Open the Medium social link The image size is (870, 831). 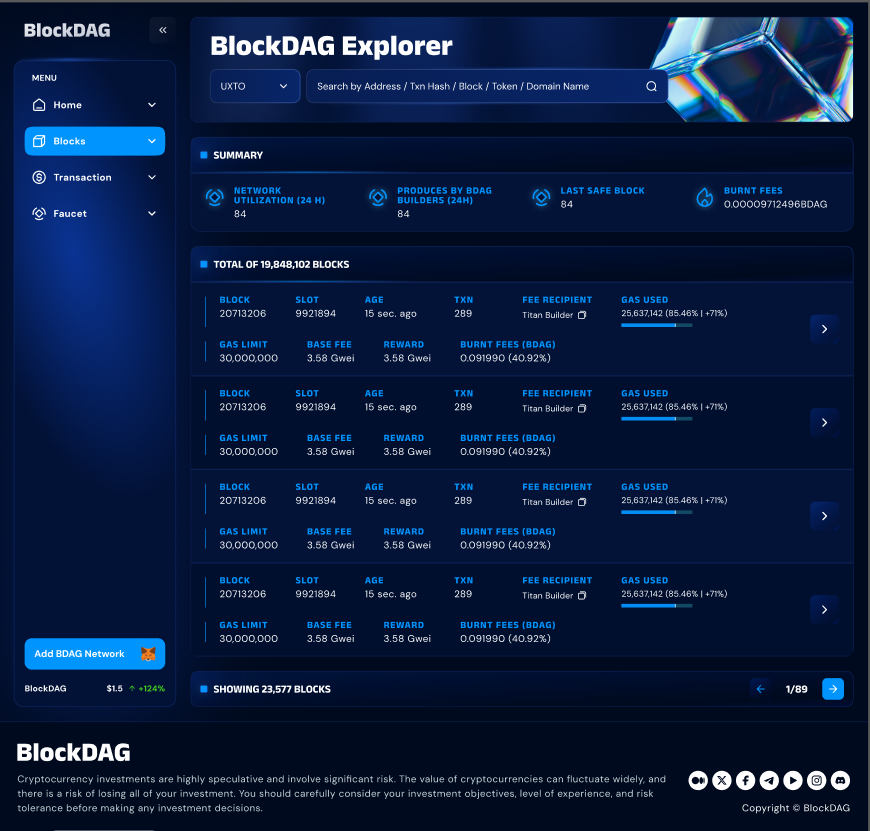pos(698,781)
